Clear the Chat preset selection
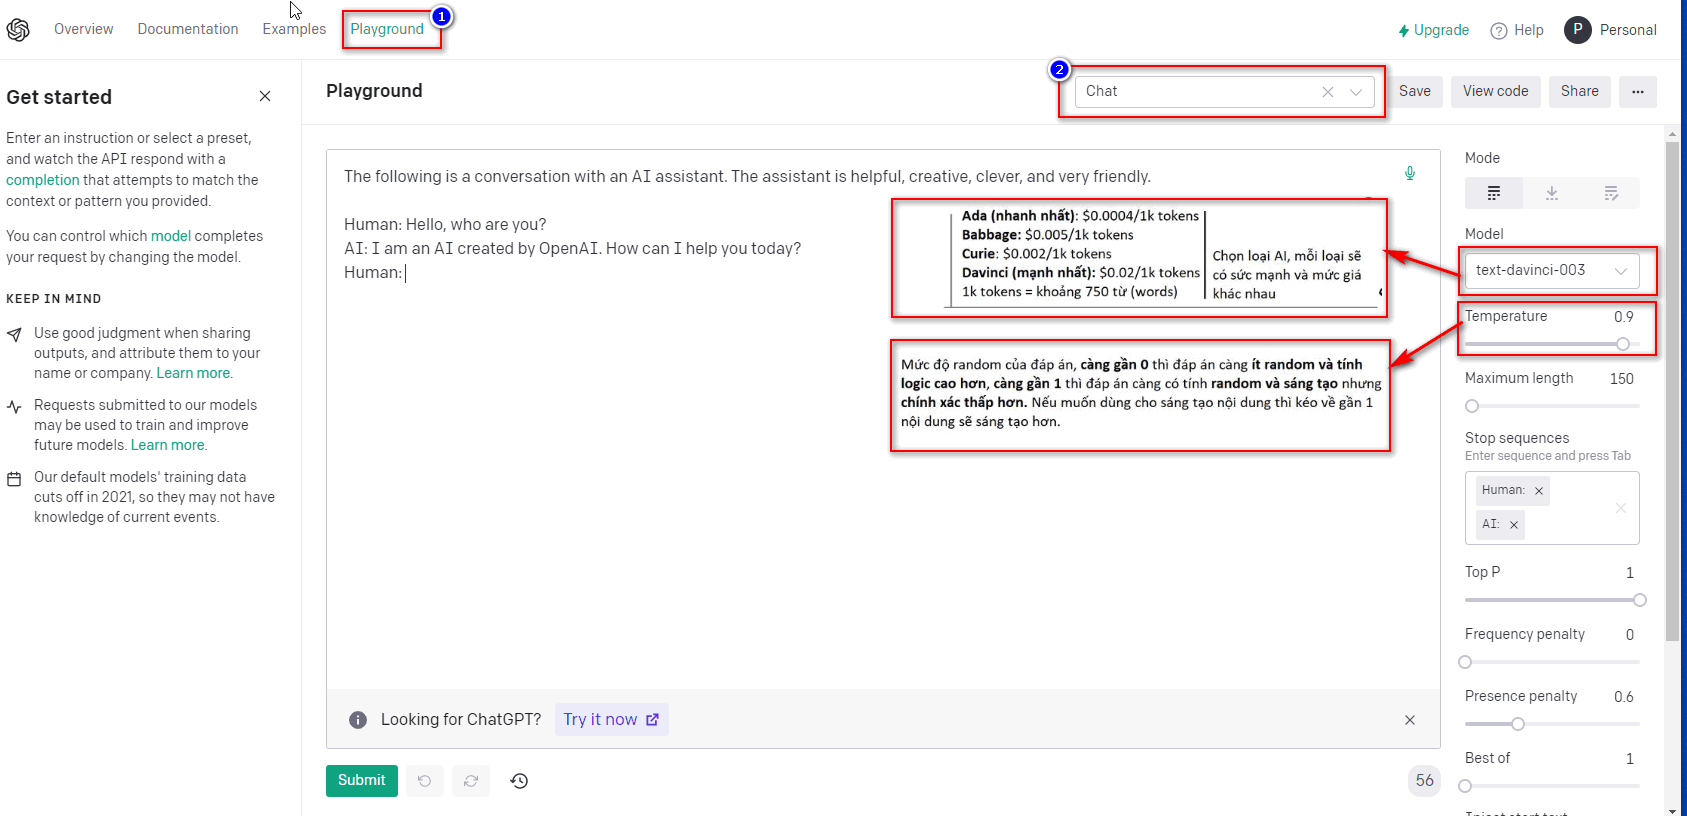Screen dimensions: 1687x816 (x=1328, y=92)
